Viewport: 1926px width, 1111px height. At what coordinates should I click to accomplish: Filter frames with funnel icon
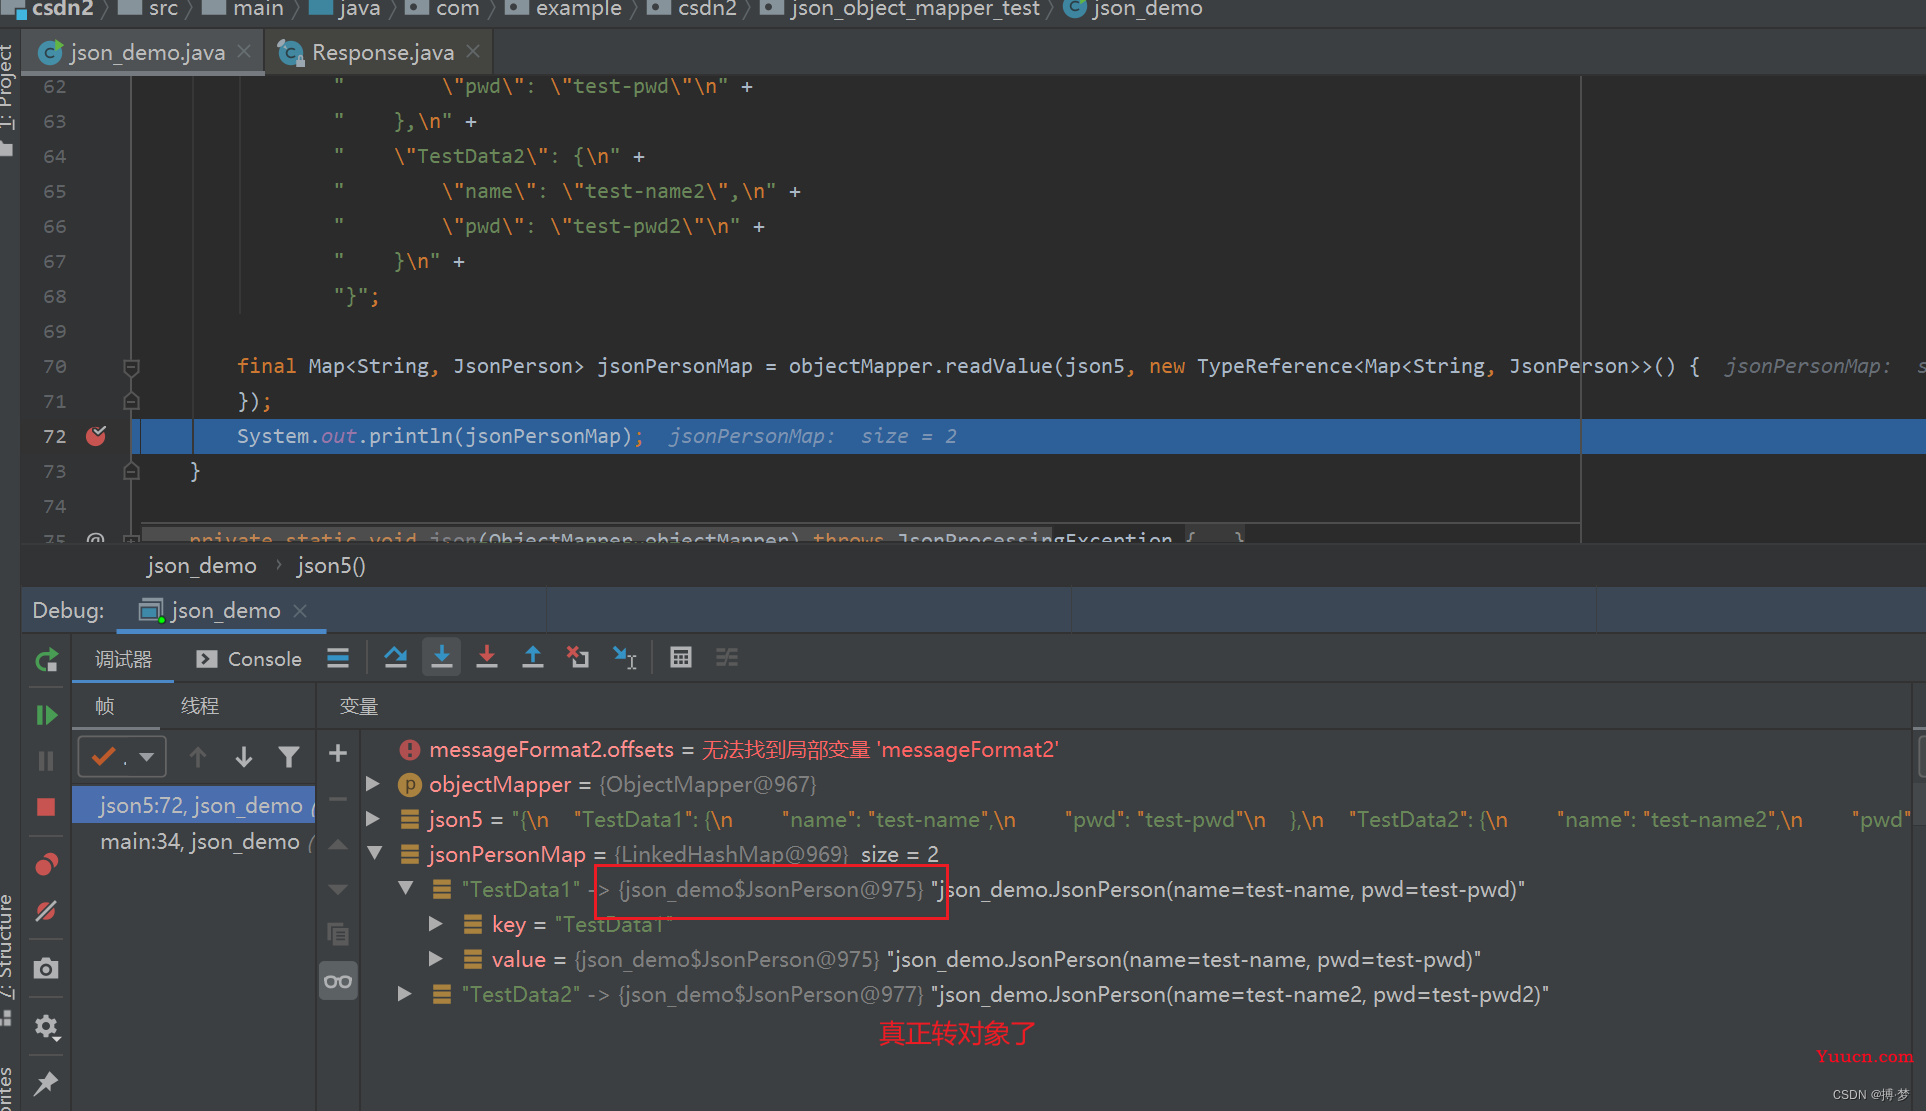[x=289, y=757]
